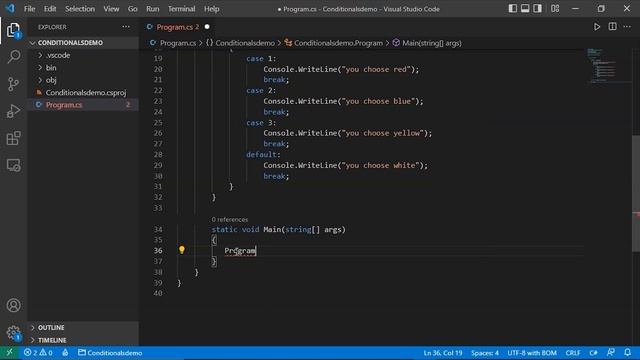The height and width of the screenshot is (360, 640).
Task: Click the Run code play button
Action: tap(597, 27)
